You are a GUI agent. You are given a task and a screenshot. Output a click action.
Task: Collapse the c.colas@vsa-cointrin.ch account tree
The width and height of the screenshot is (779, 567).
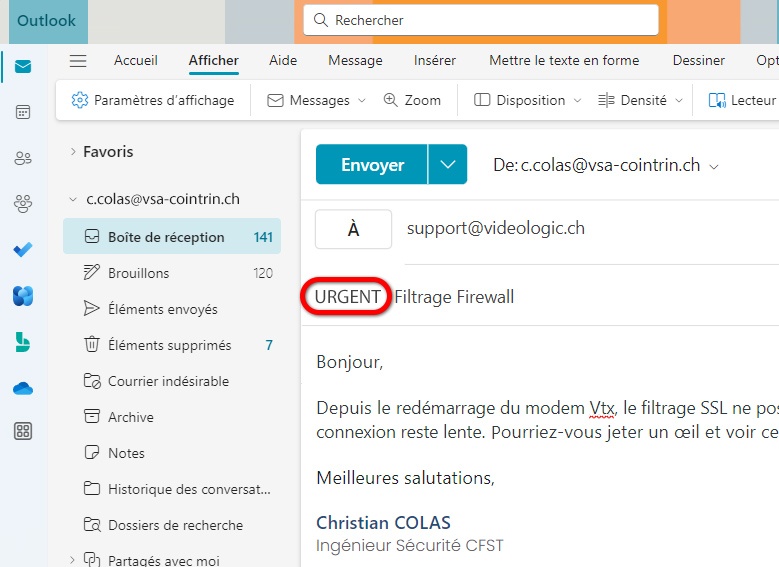[x=73, y=199]
